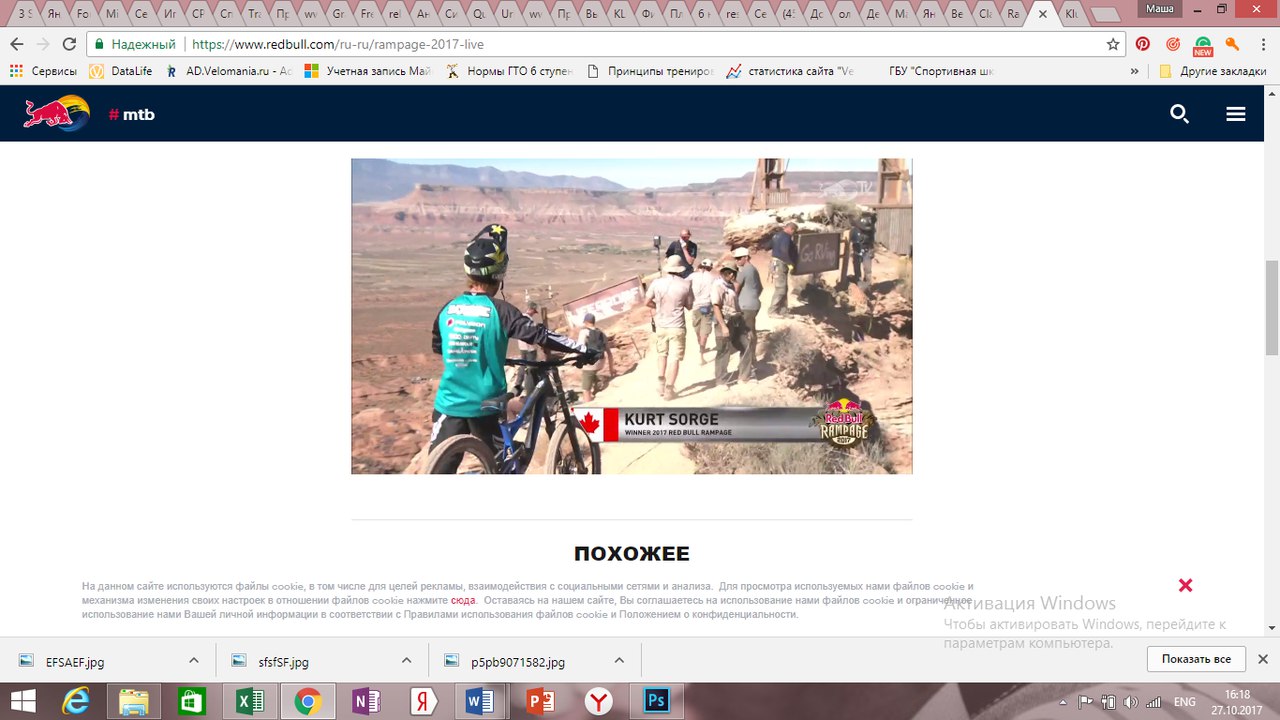Follow the #mtb link in the header
Image resolution: width=1280 pixels, height=720 pixels.
tap(131, 114)
